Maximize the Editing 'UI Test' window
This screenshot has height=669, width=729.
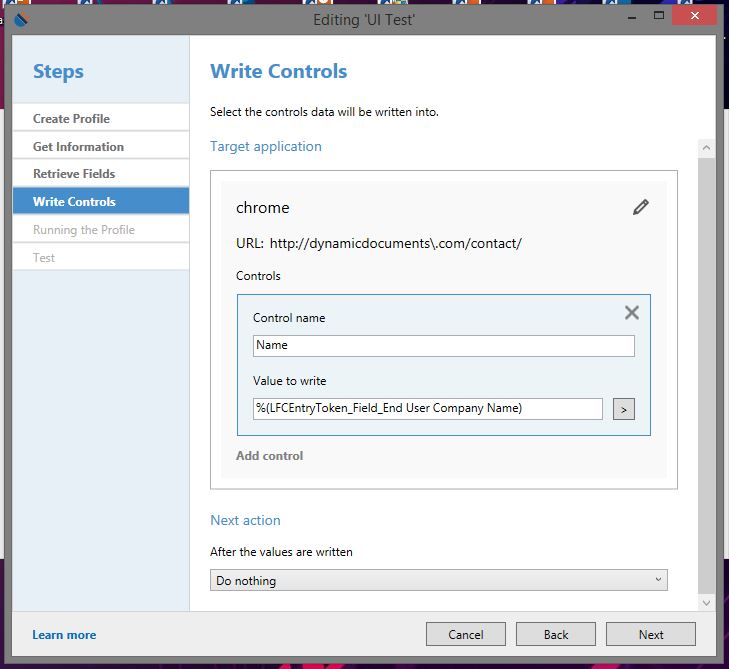coord(659,16)
